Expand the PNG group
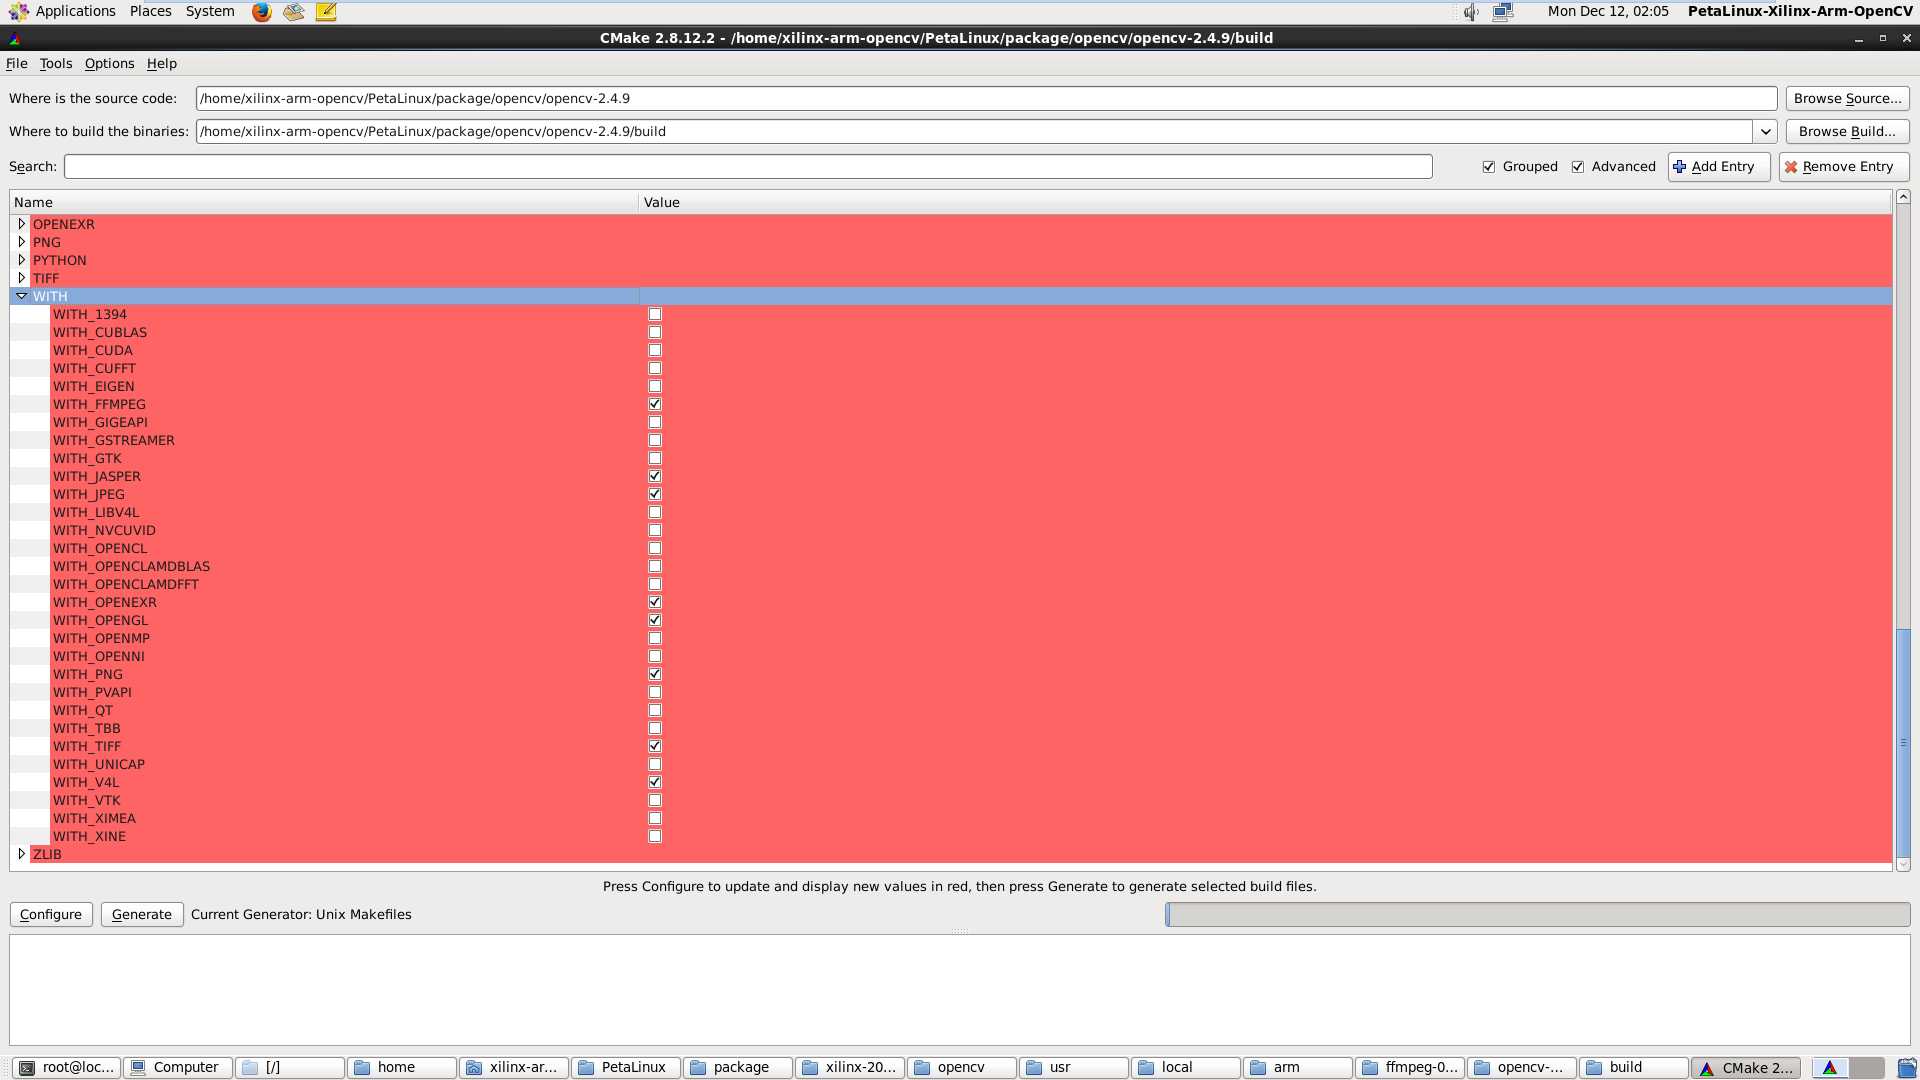 (x=21, y=242)
